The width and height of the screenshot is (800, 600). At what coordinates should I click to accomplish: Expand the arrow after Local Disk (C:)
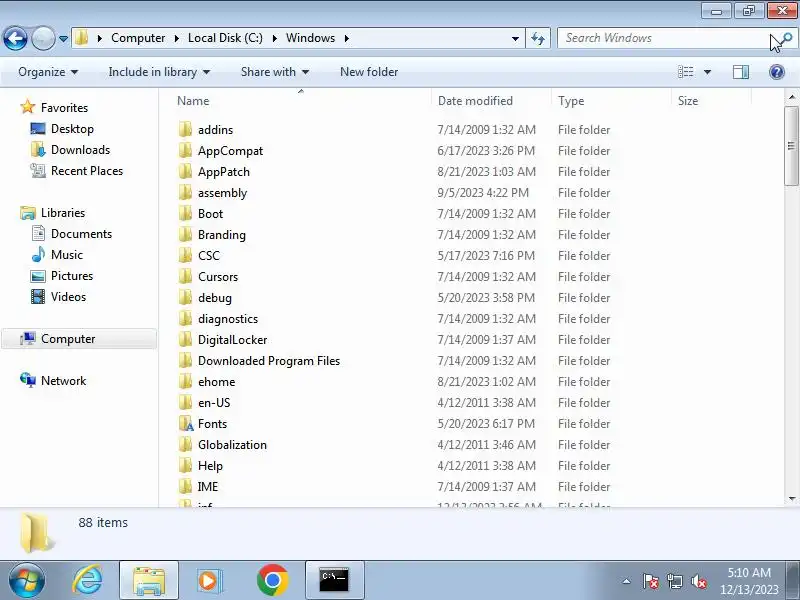[x=274, y=38]
